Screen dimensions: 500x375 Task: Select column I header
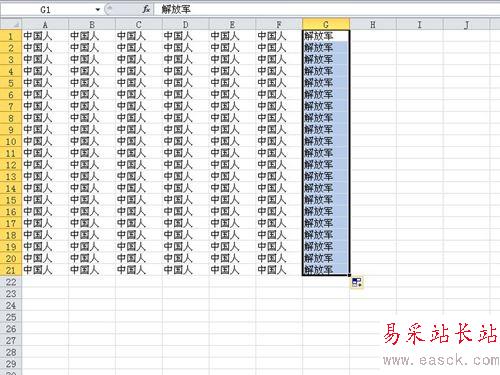[420, 24]
